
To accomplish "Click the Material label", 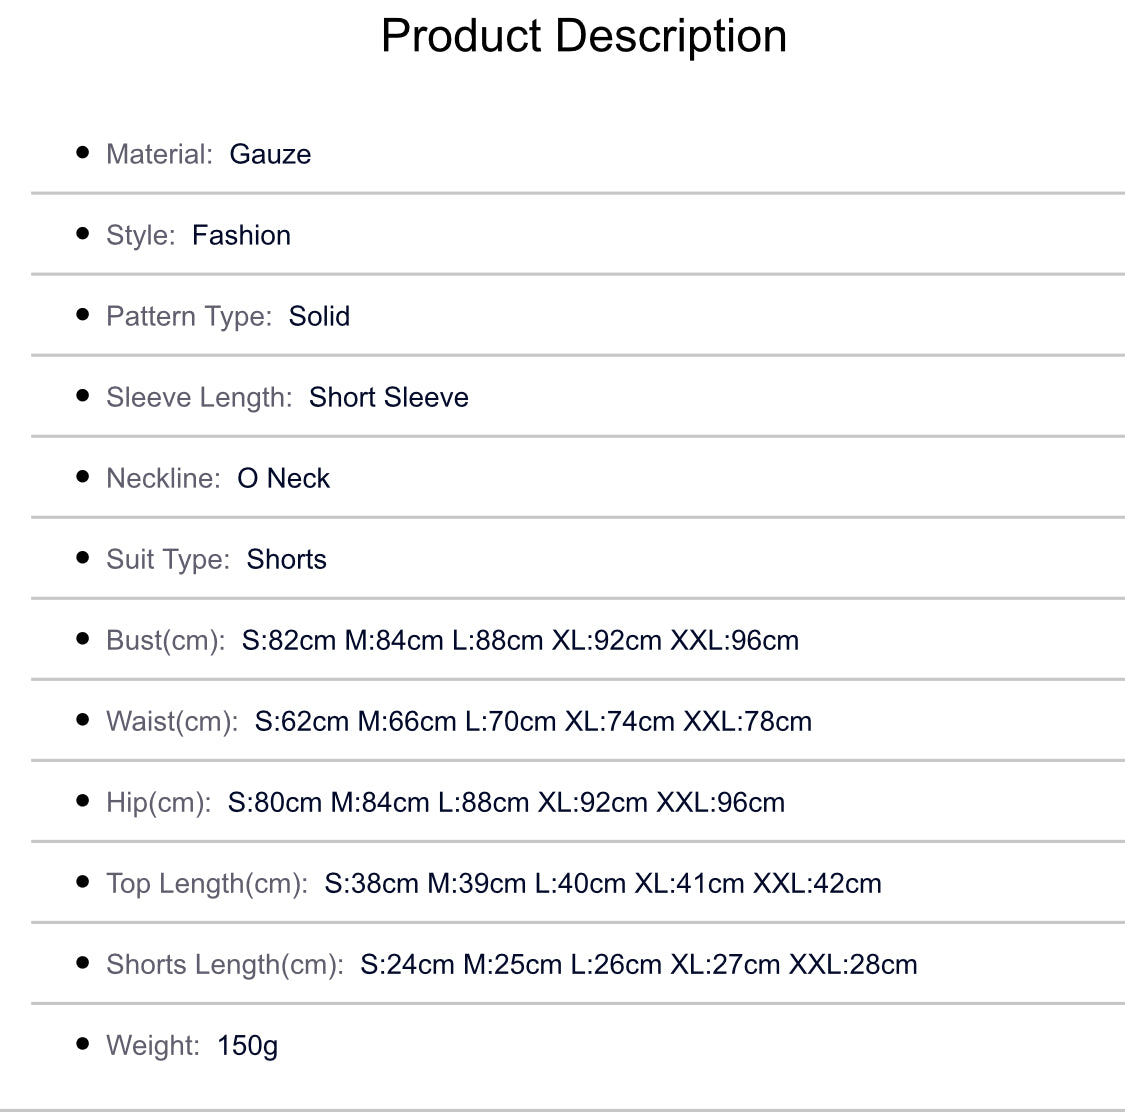I will (x=159, y=154).
